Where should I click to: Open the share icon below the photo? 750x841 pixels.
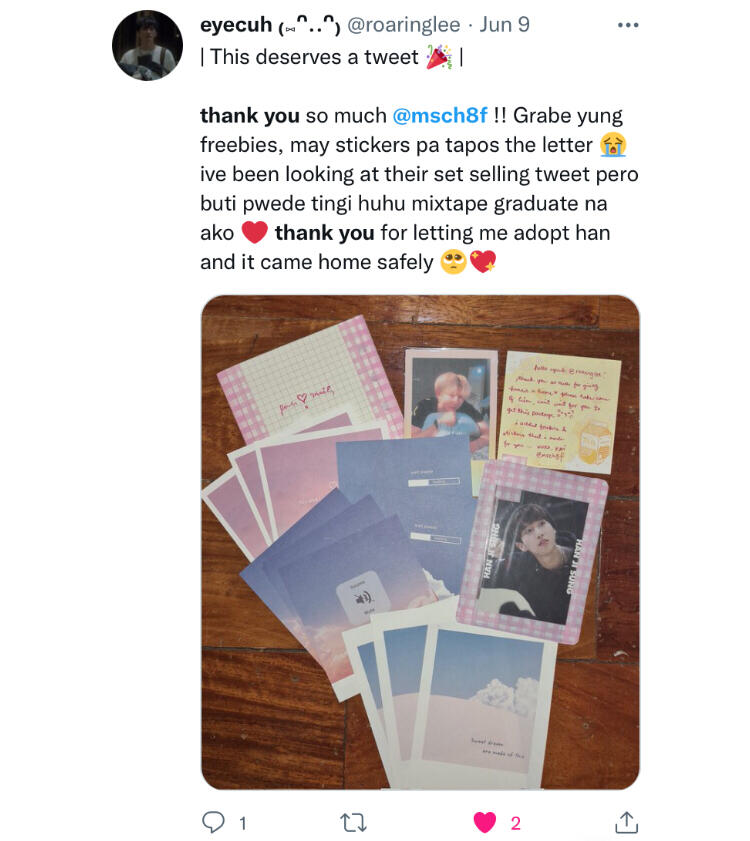coord(626,822)
